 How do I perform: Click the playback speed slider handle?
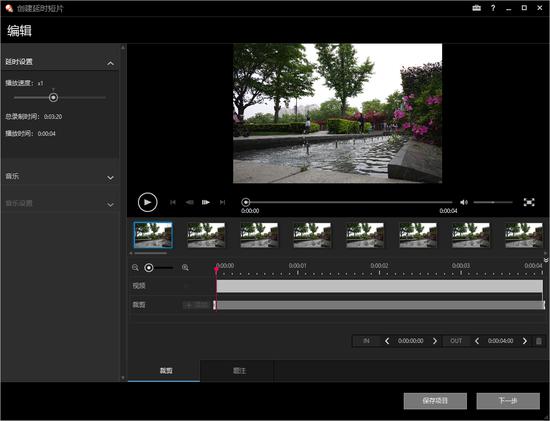53,98
